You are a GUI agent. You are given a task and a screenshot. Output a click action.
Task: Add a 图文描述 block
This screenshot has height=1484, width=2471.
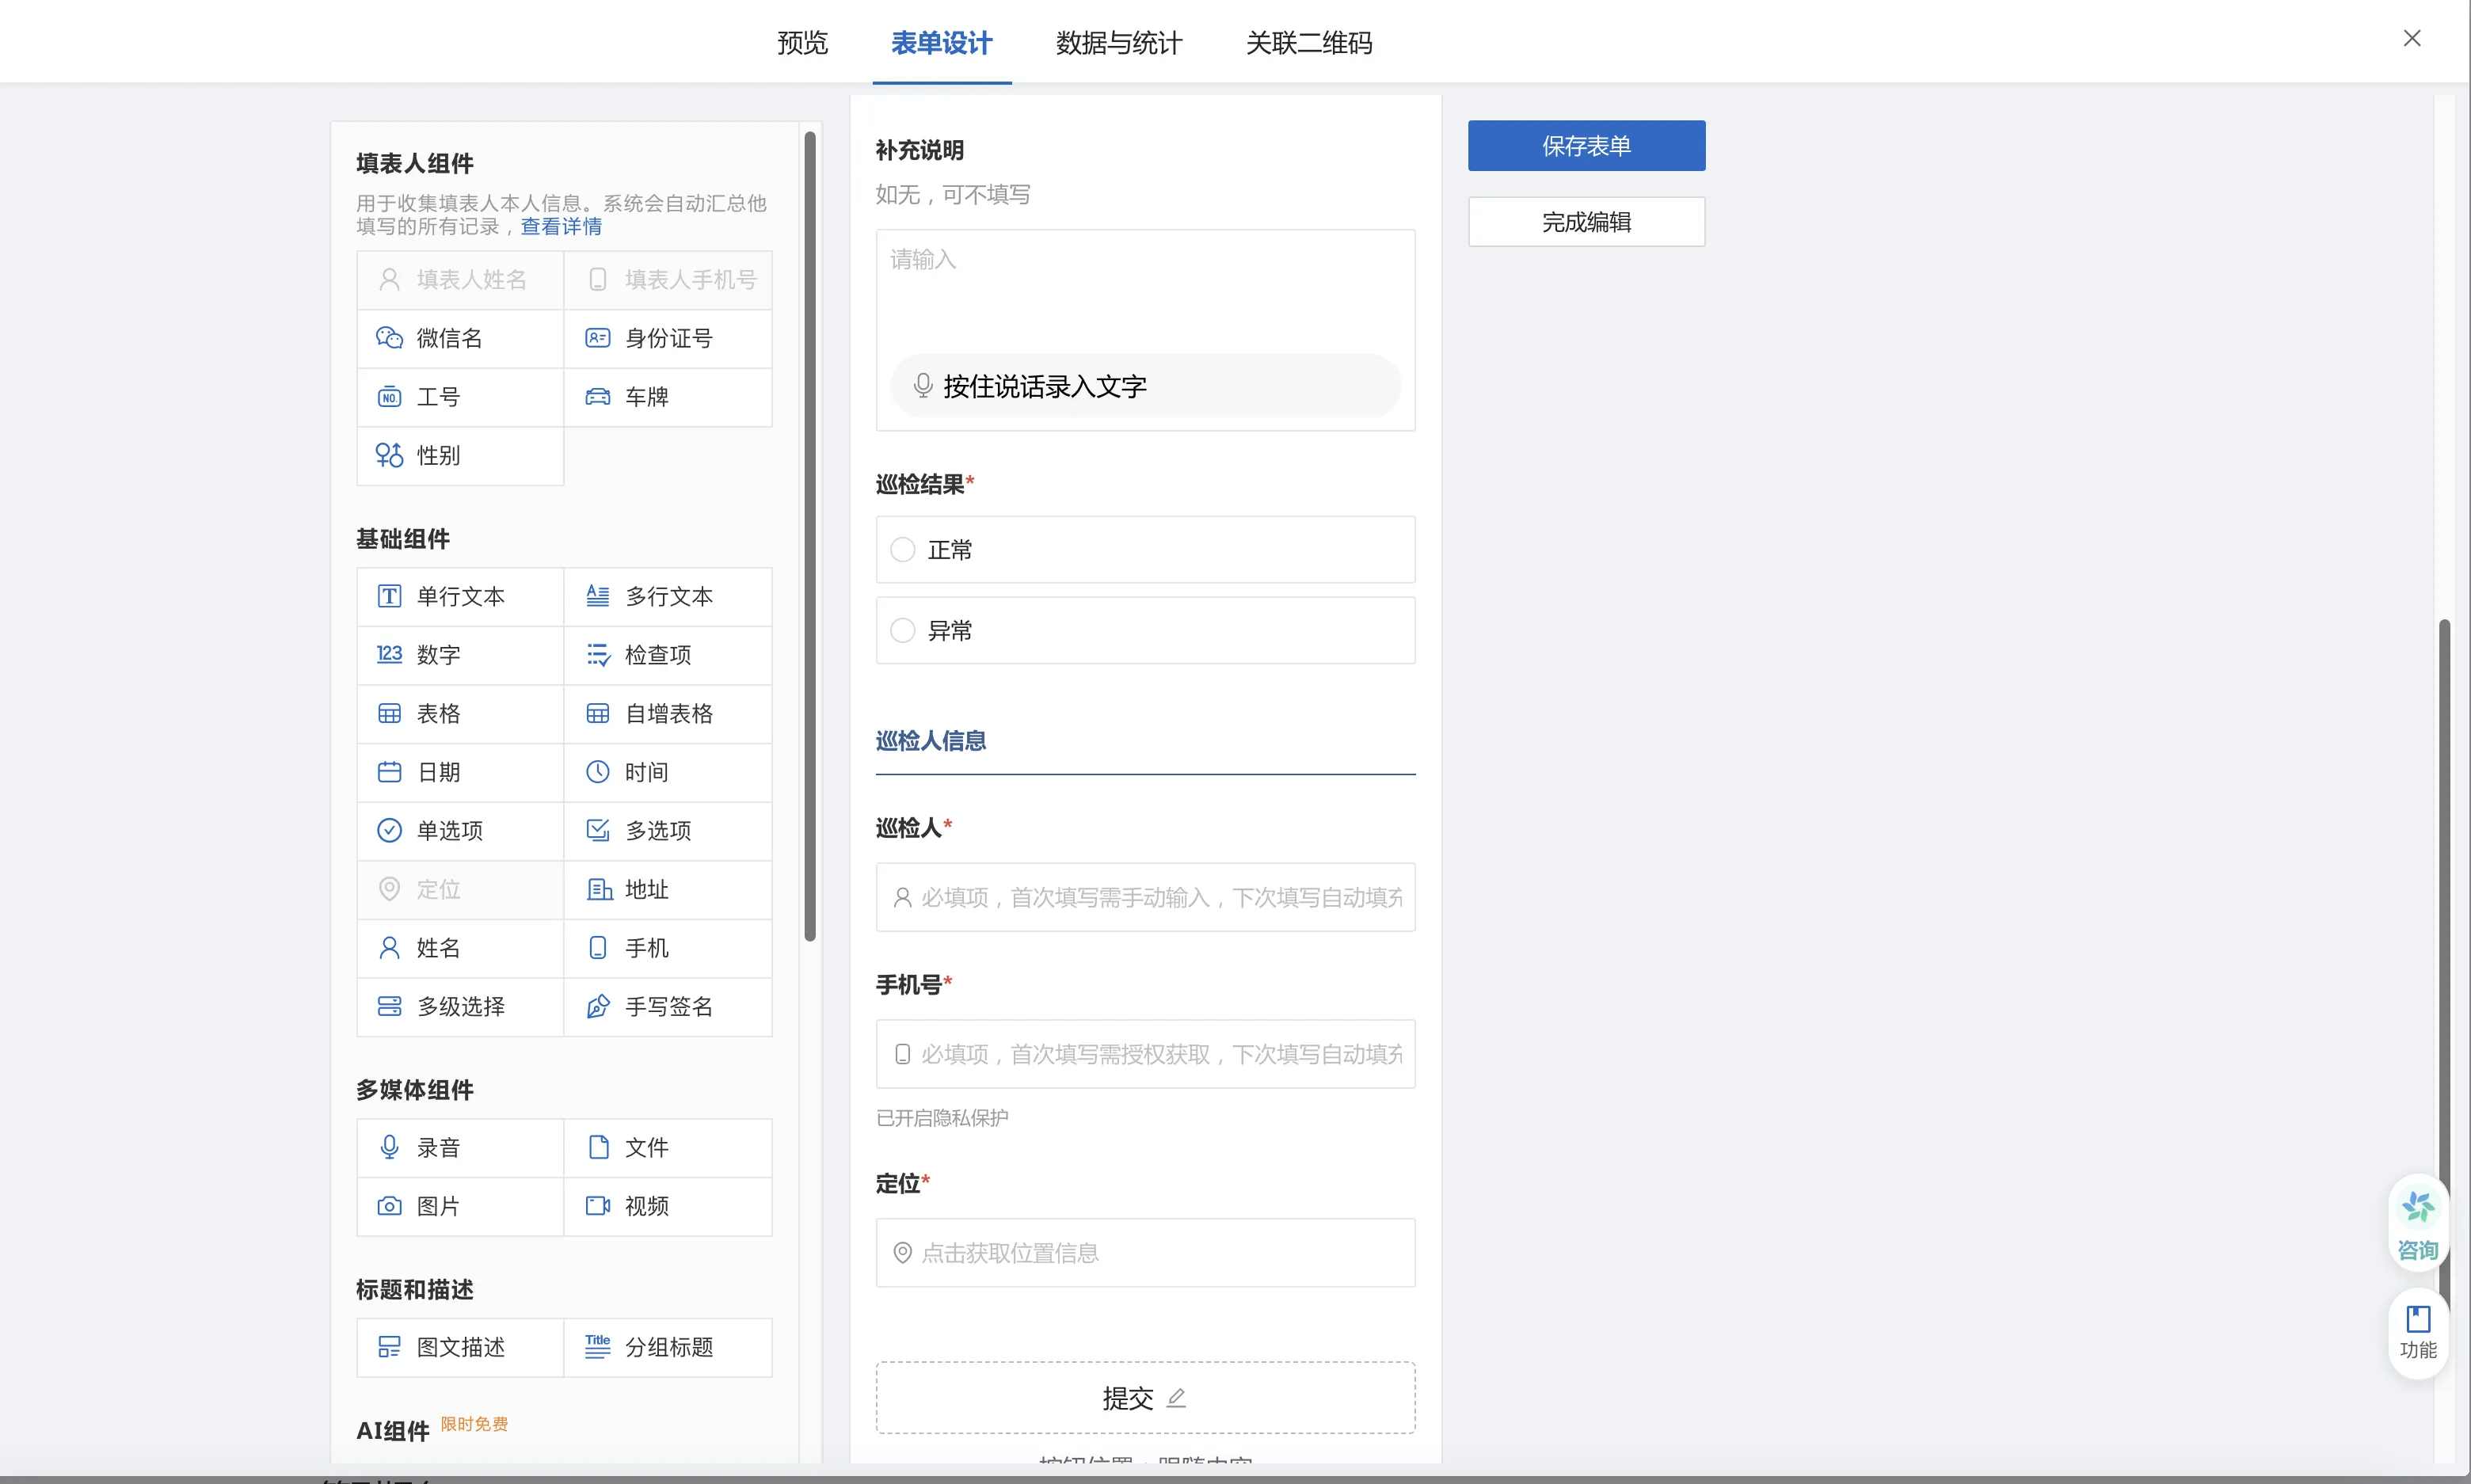pos(460,1347)
